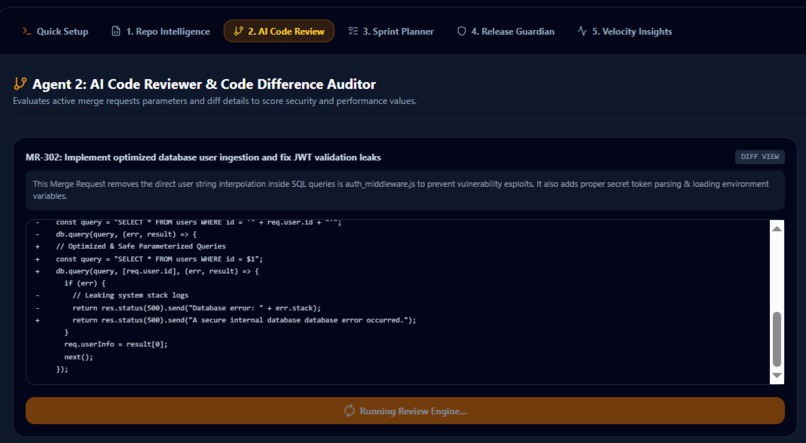Click the 'if (err) {' code line

tap(85, 283)
